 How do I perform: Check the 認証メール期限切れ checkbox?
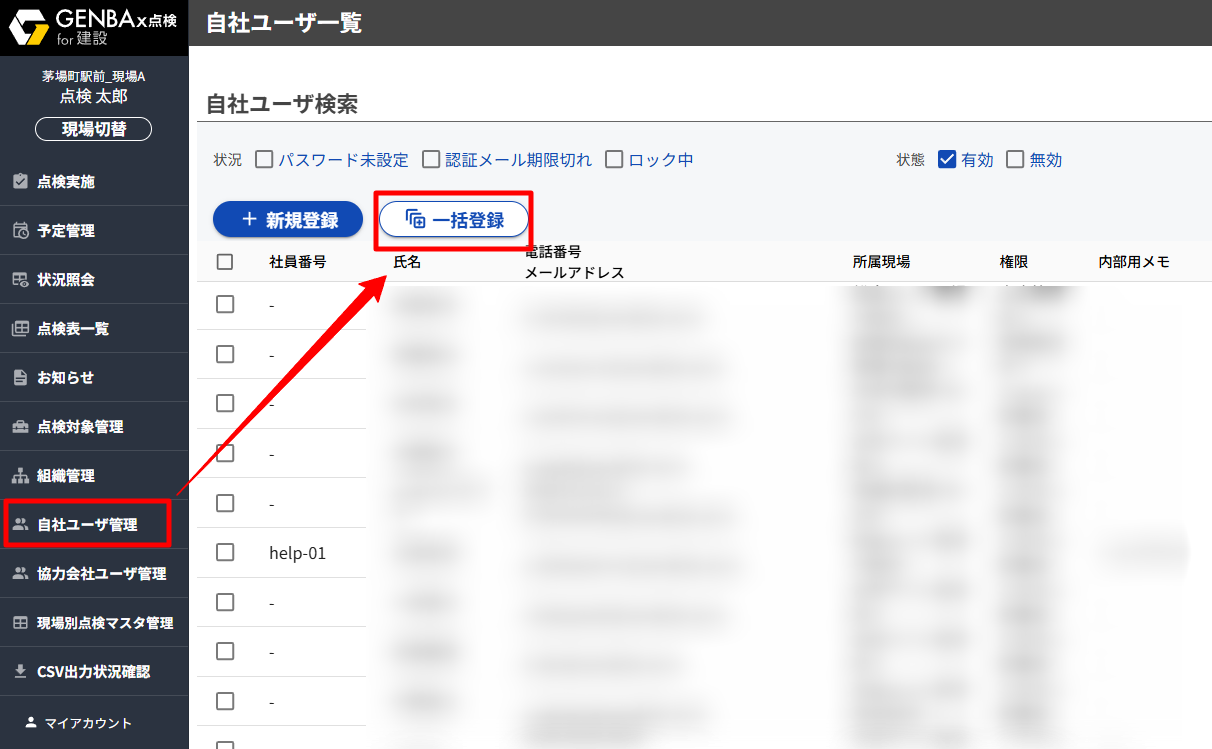tap(431, 160)
